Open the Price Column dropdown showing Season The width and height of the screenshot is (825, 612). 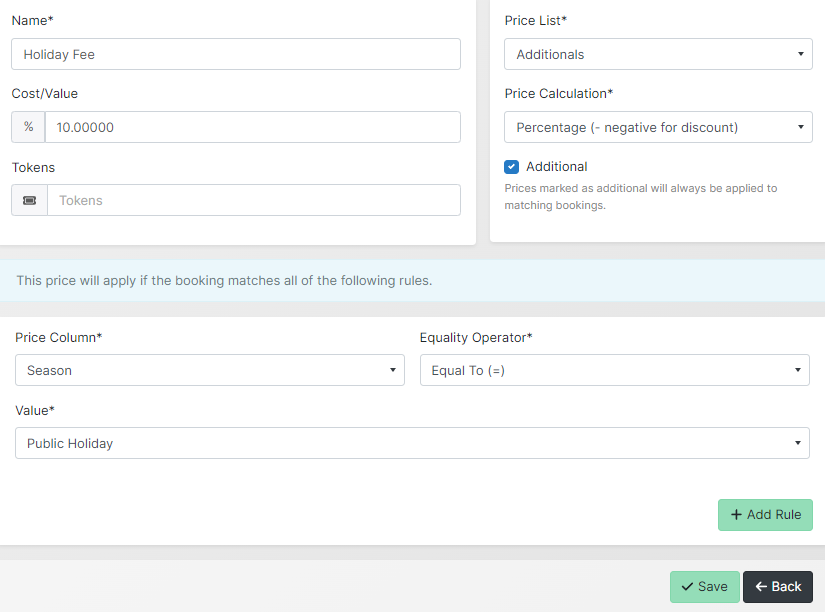click(209, 370)
